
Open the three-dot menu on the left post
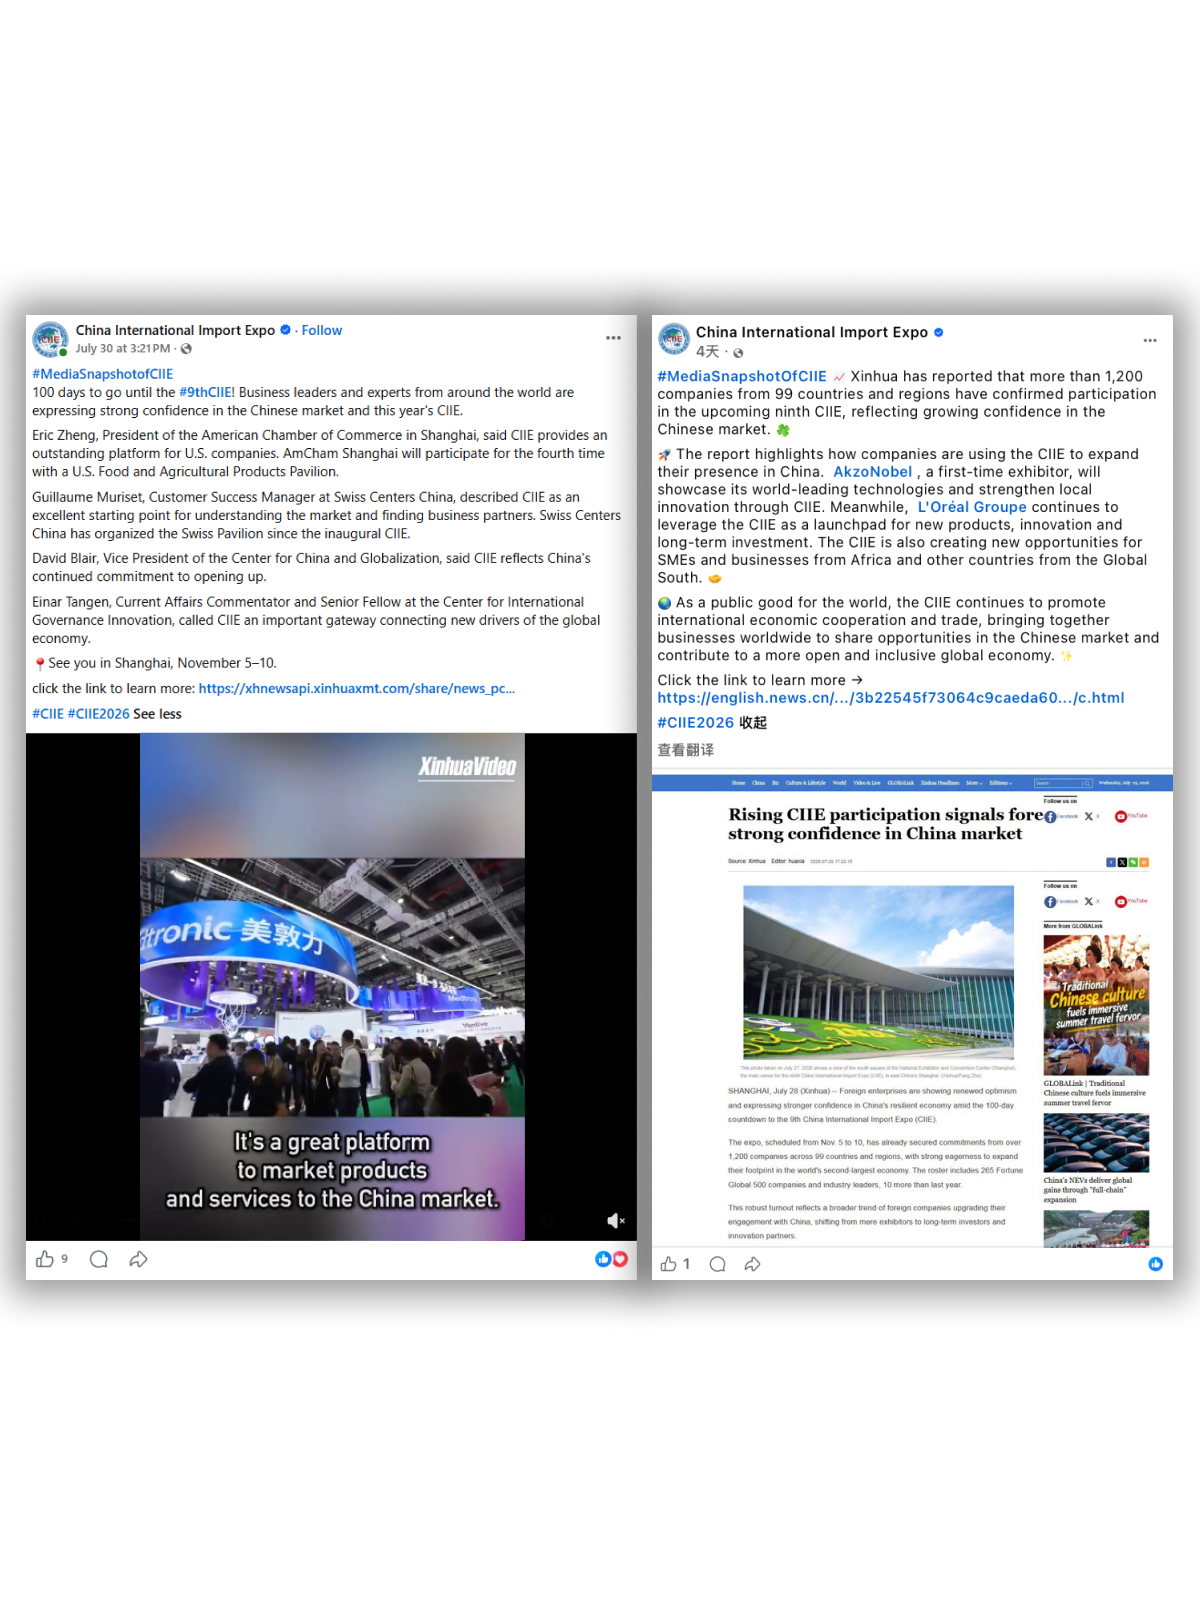point(613,338)
